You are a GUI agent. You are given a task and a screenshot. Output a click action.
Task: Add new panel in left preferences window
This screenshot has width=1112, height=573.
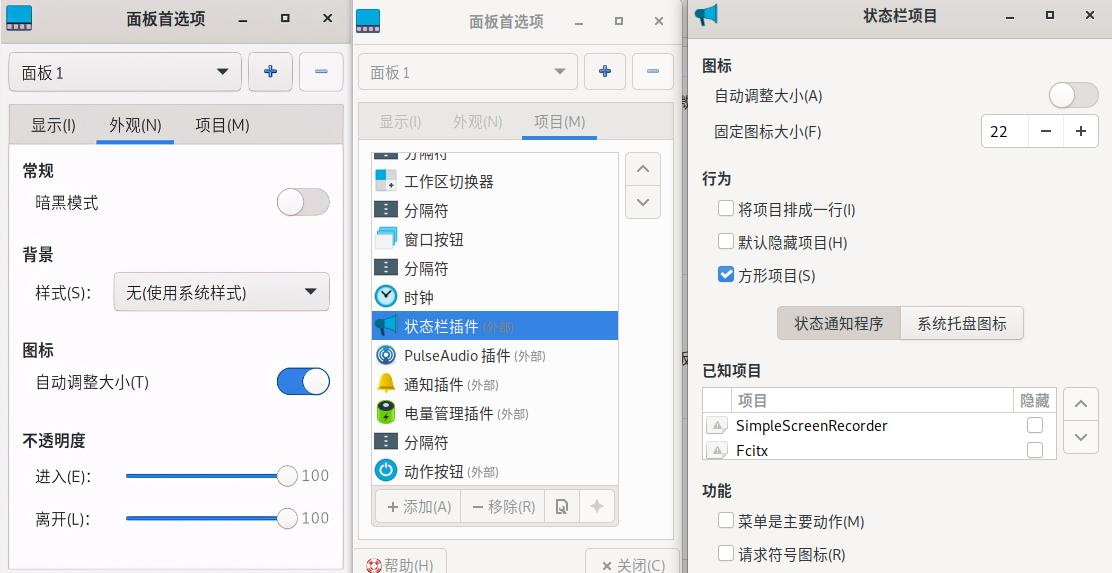pyautogui.click(x=270, y=72)
